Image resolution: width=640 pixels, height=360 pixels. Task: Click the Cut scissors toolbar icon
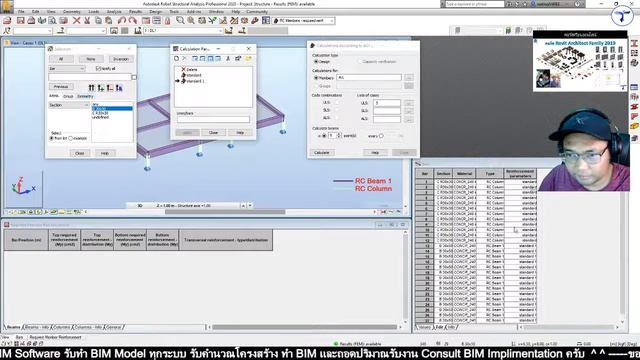pyautogui.click(x=87, y=20)
